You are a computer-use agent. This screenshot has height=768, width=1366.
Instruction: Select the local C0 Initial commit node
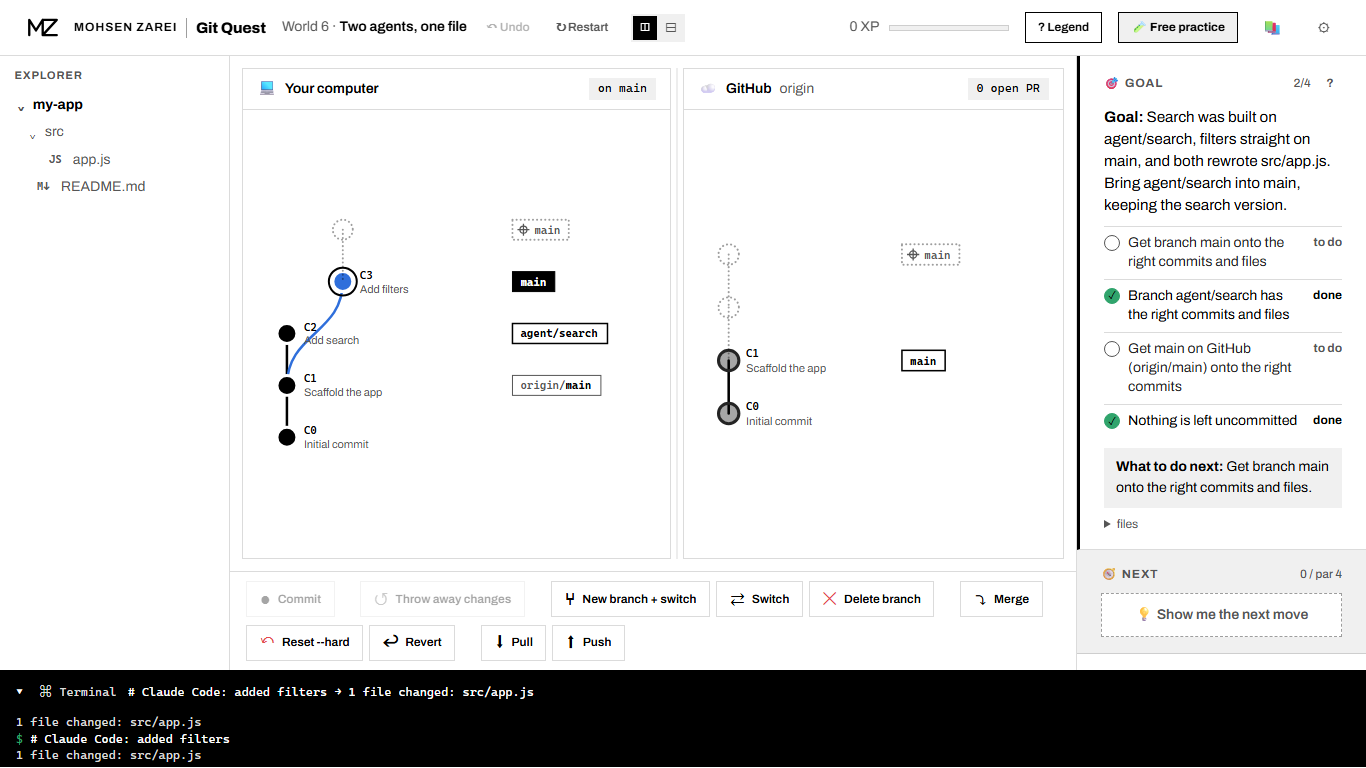point(287,437)
